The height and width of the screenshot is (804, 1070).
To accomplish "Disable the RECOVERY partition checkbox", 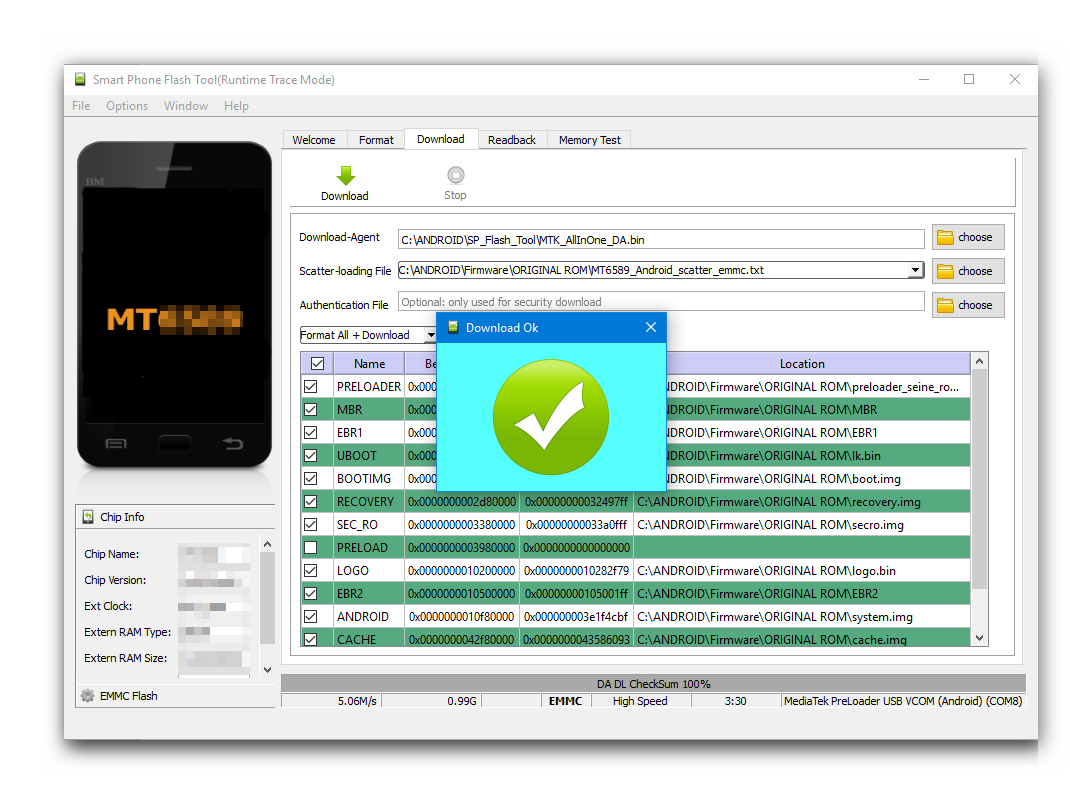I will click(x=317, y=501).
